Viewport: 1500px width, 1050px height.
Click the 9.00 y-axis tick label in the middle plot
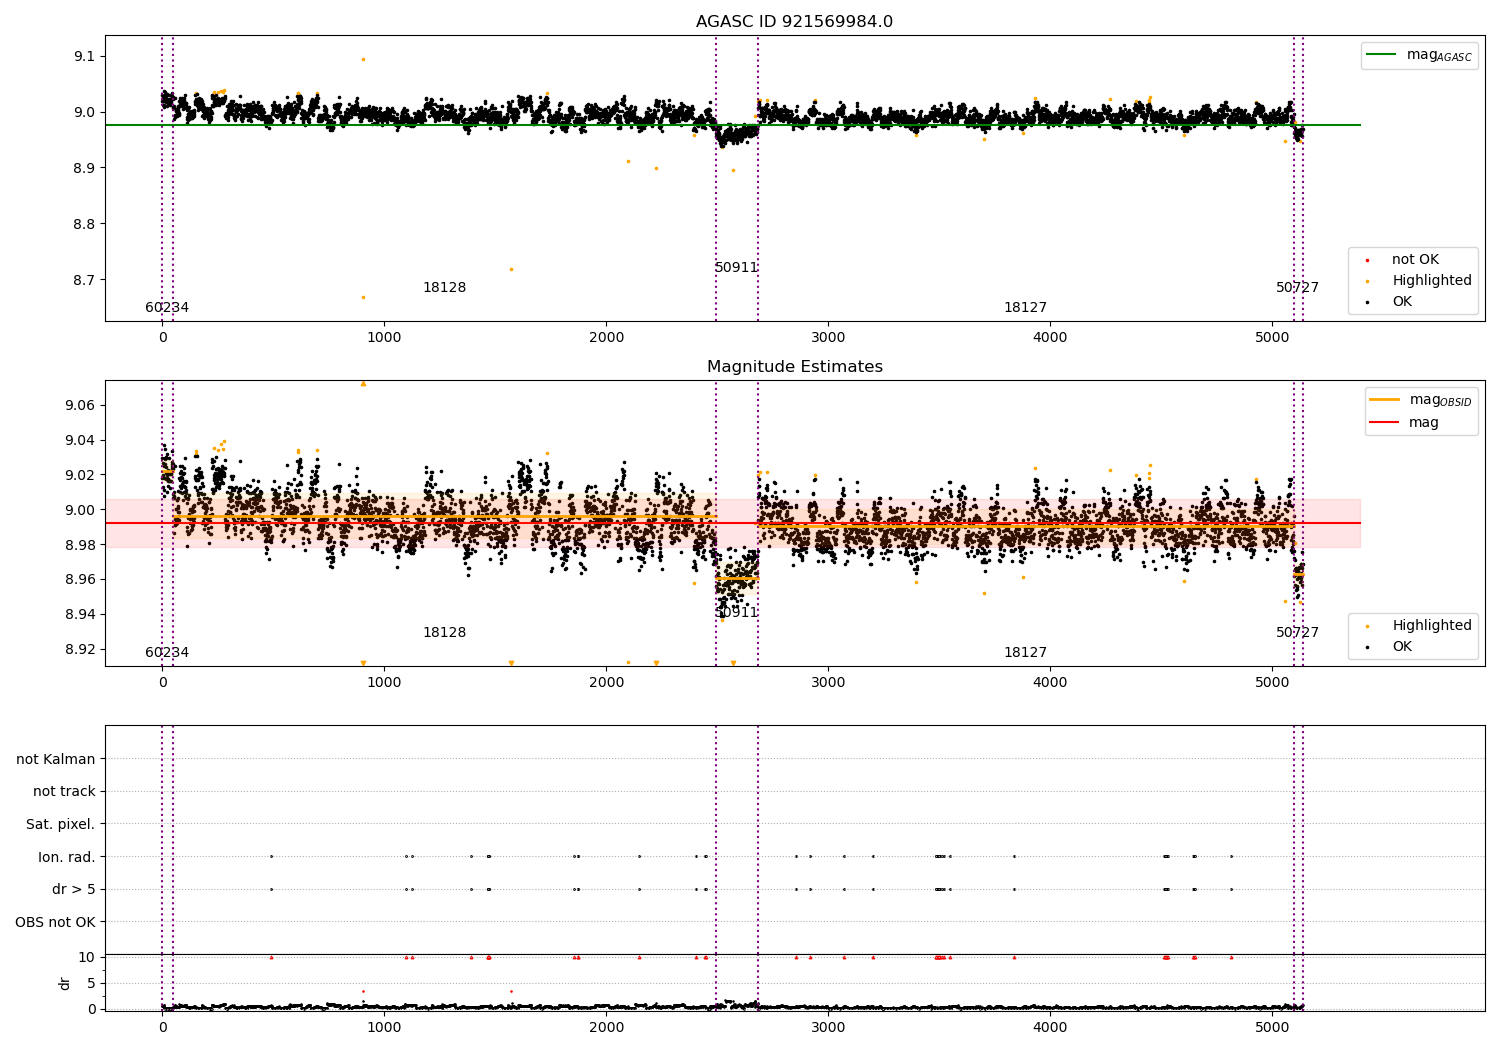[80, 510]
